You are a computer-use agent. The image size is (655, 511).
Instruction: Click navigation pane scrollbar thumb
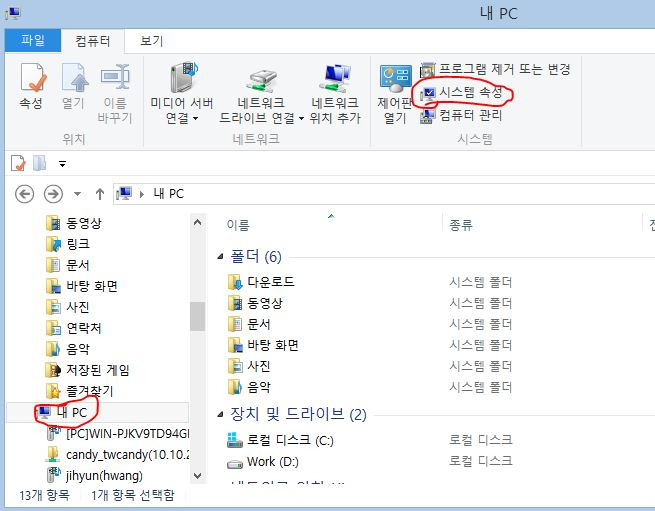[198, 316]
